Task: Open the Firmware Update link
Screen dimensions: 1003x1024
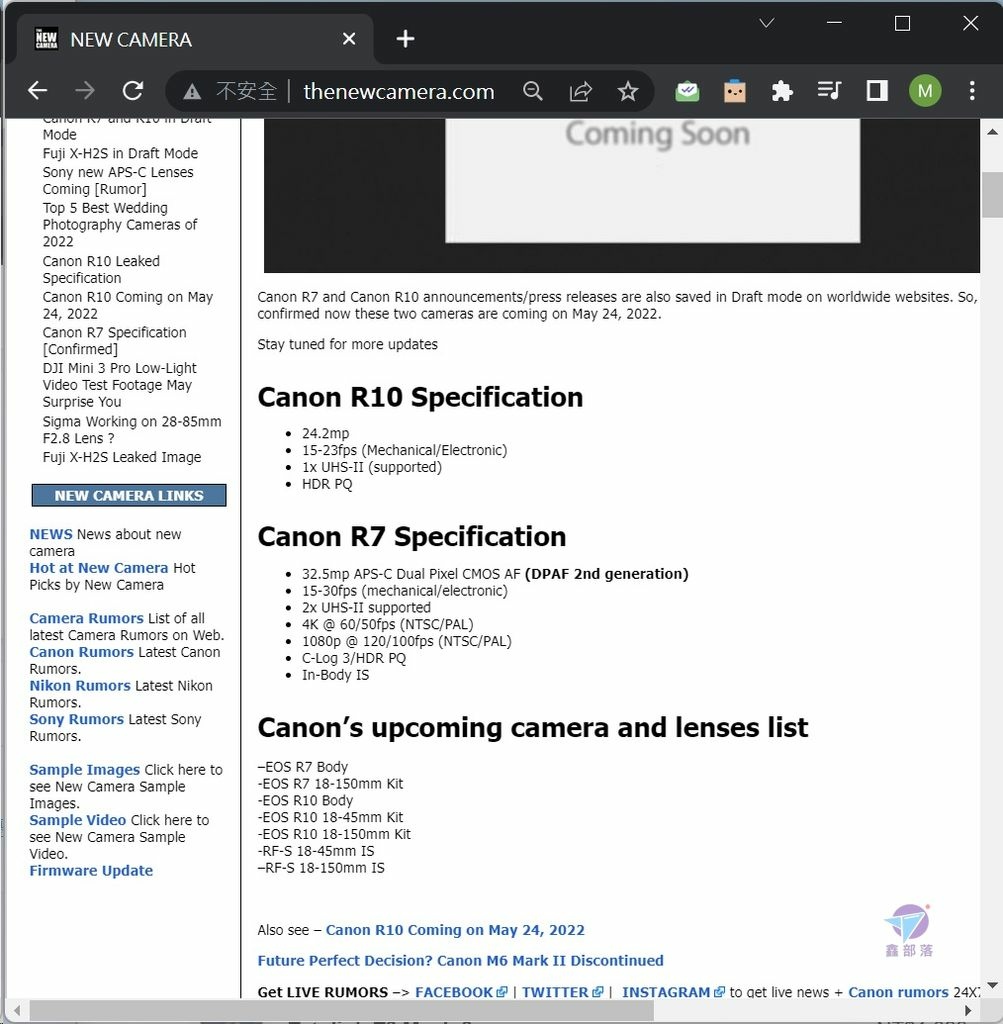Action: (x=91, y=871)
